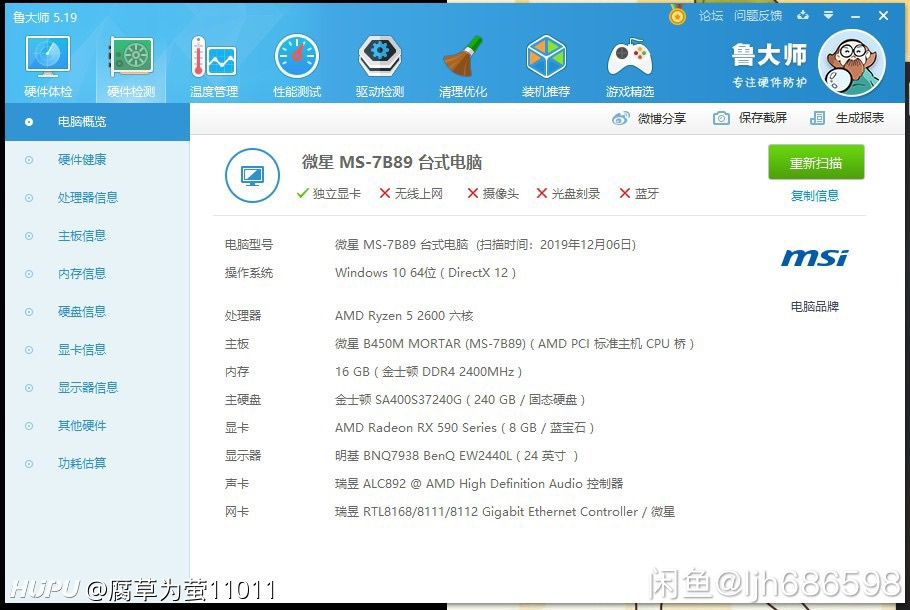Click the 瑞昱 RTL8168 network card value
This screenshot has height=610, width=910.
[x=505, y=512]
